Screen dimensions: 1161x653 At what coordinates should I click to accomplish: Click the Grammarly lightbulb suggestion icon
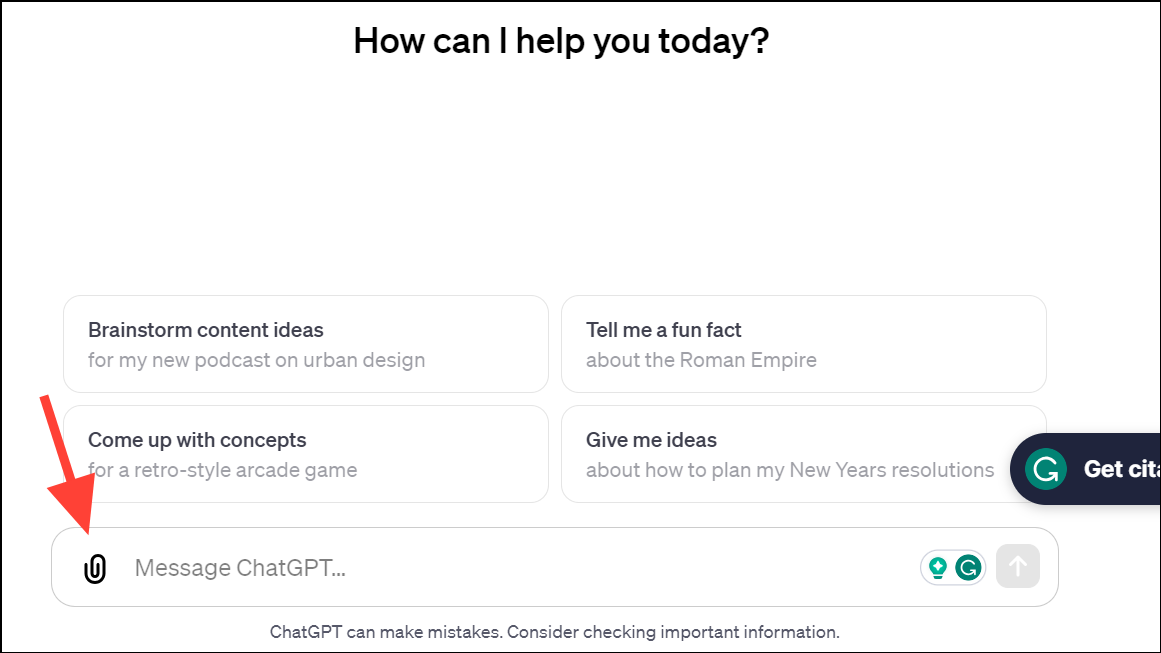938,567
